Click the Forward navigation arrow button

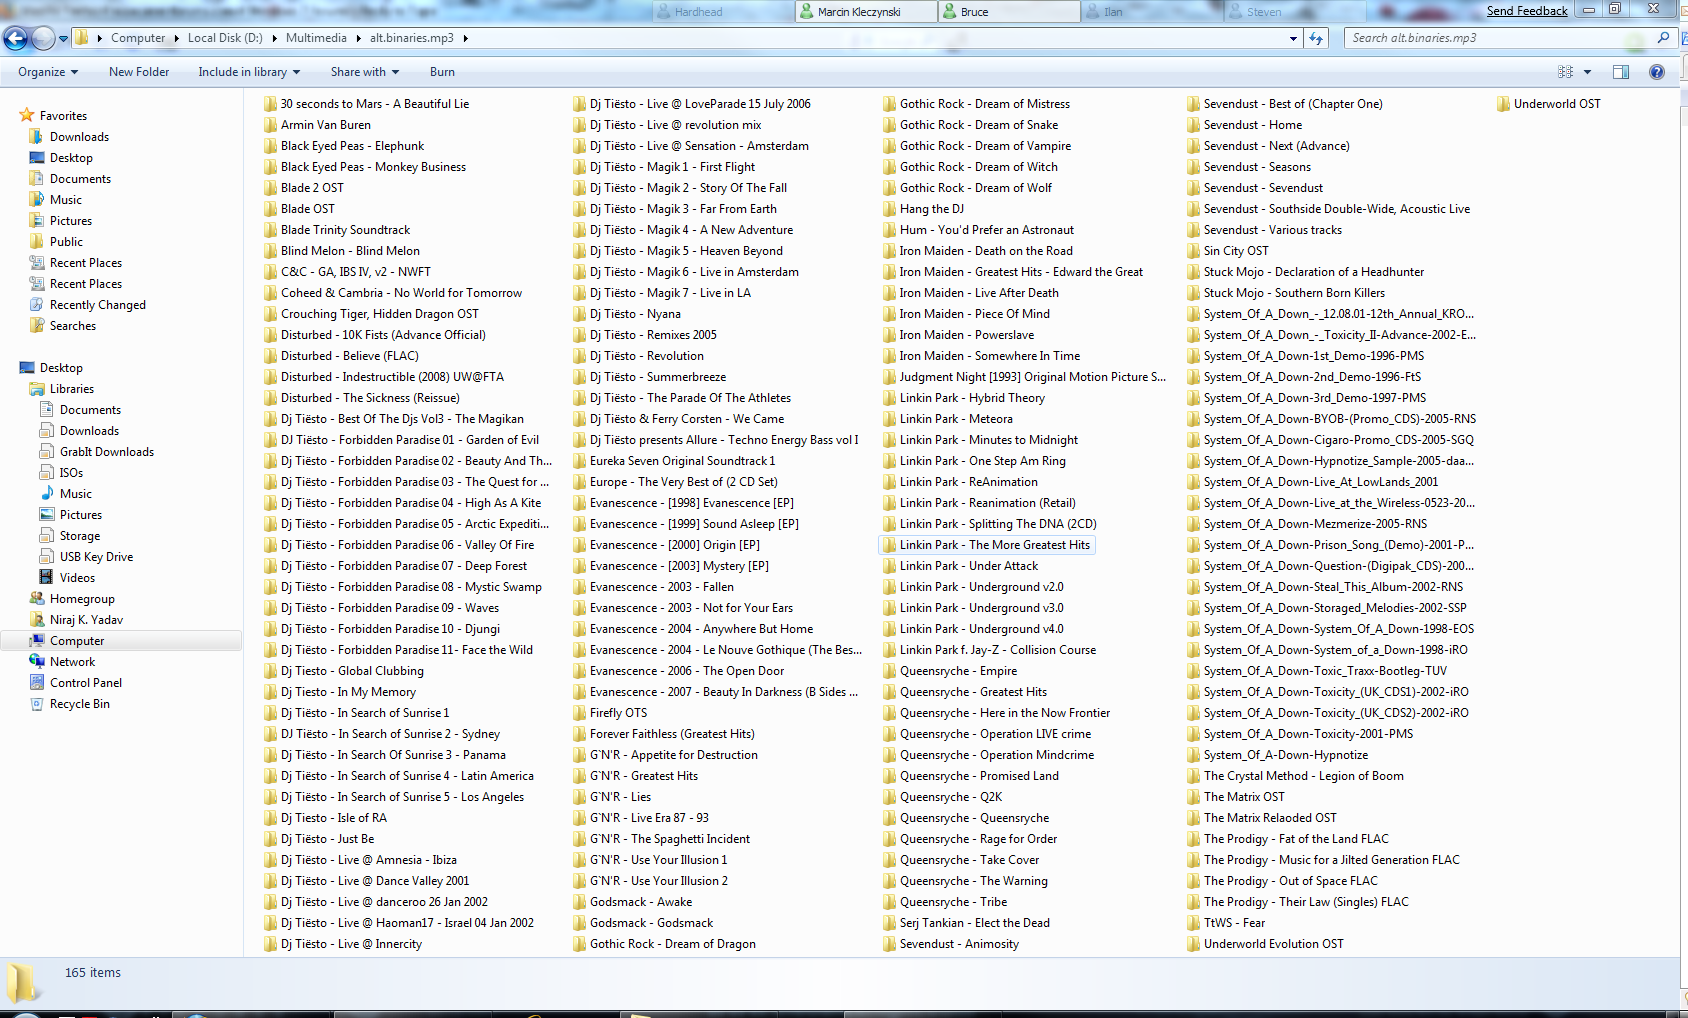(x=43, y=38)
